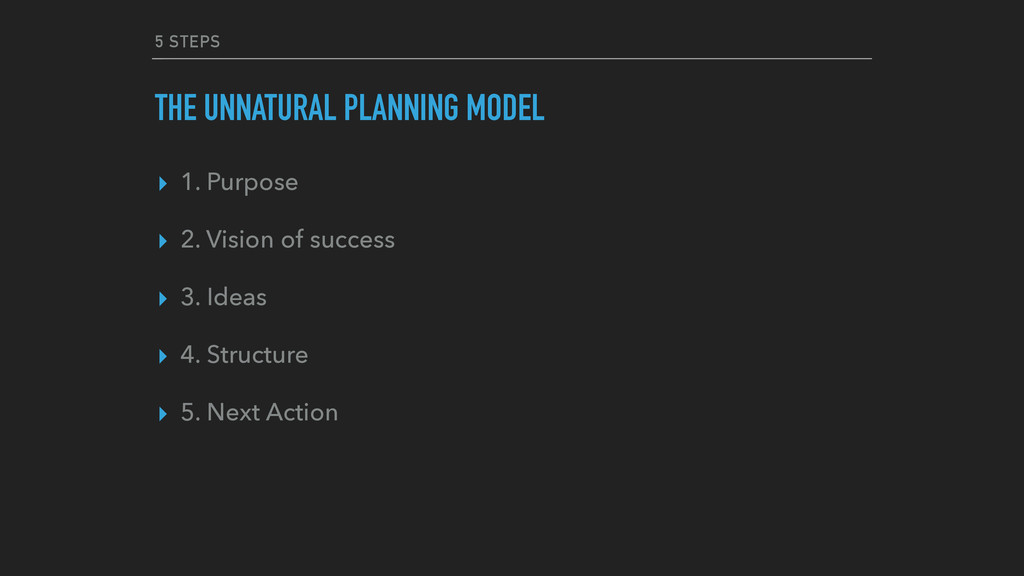Click the word 'UNNATURAL' in the title
This screenshot has height=576, width=1024.
pyautogui.click(x=270, y=108)
